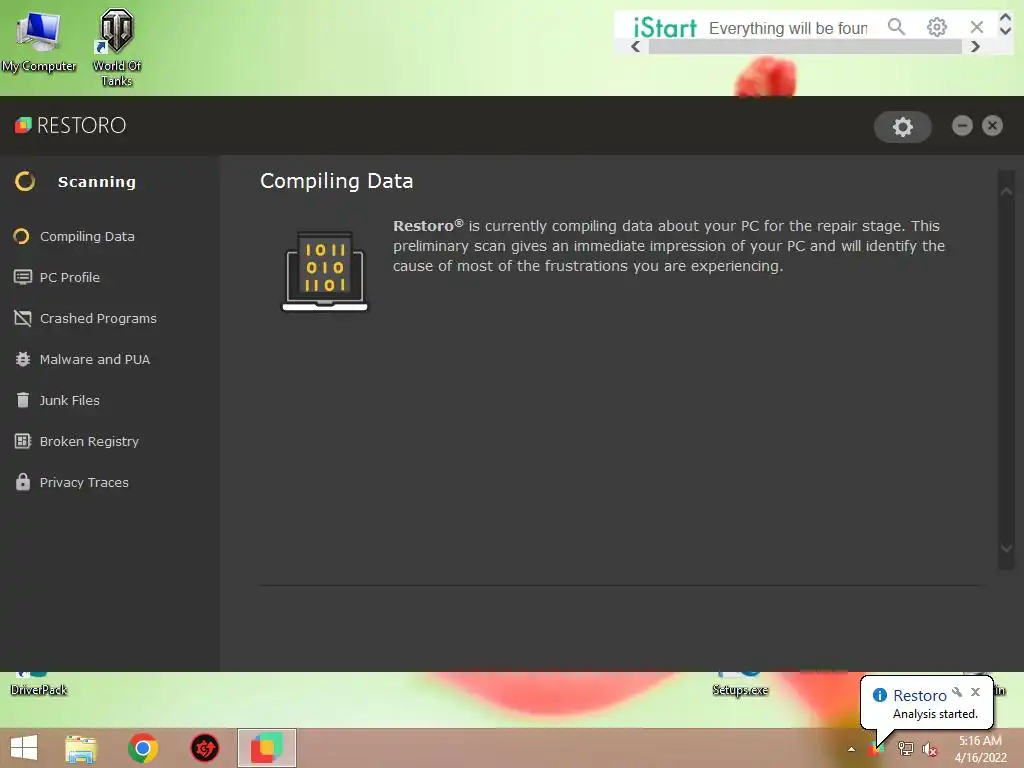
Task: Click the Broken Registry icon
Action: coord(22,441)
